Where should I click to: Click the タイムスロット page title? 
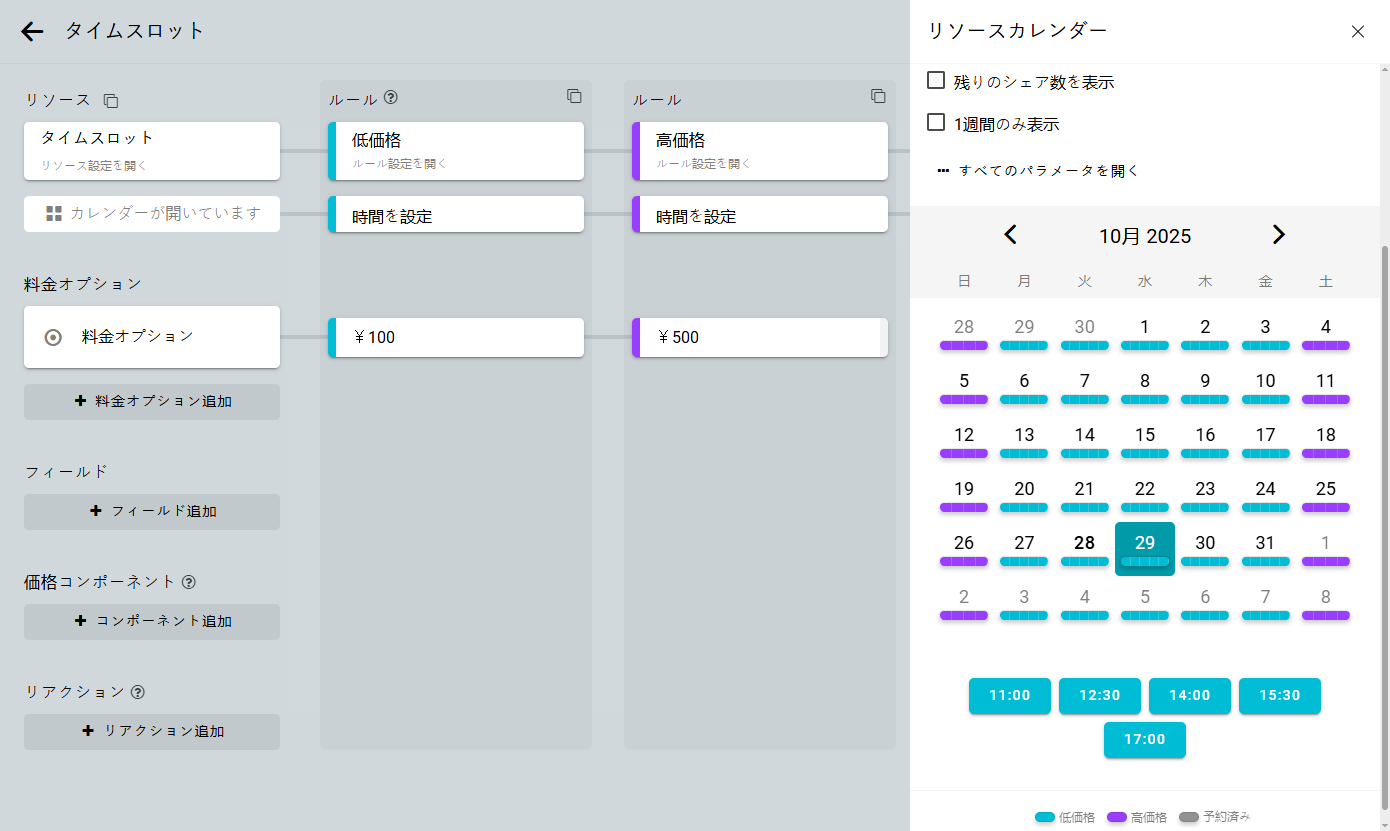[135, 31]
